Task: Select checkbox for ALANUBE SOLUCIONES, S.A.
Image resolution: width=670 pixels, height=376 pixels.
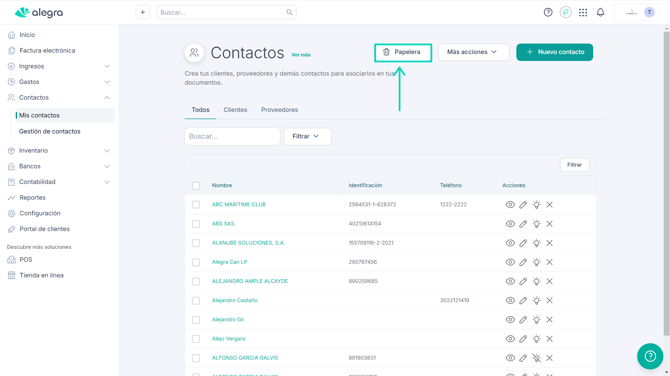Action: (196, 243)
